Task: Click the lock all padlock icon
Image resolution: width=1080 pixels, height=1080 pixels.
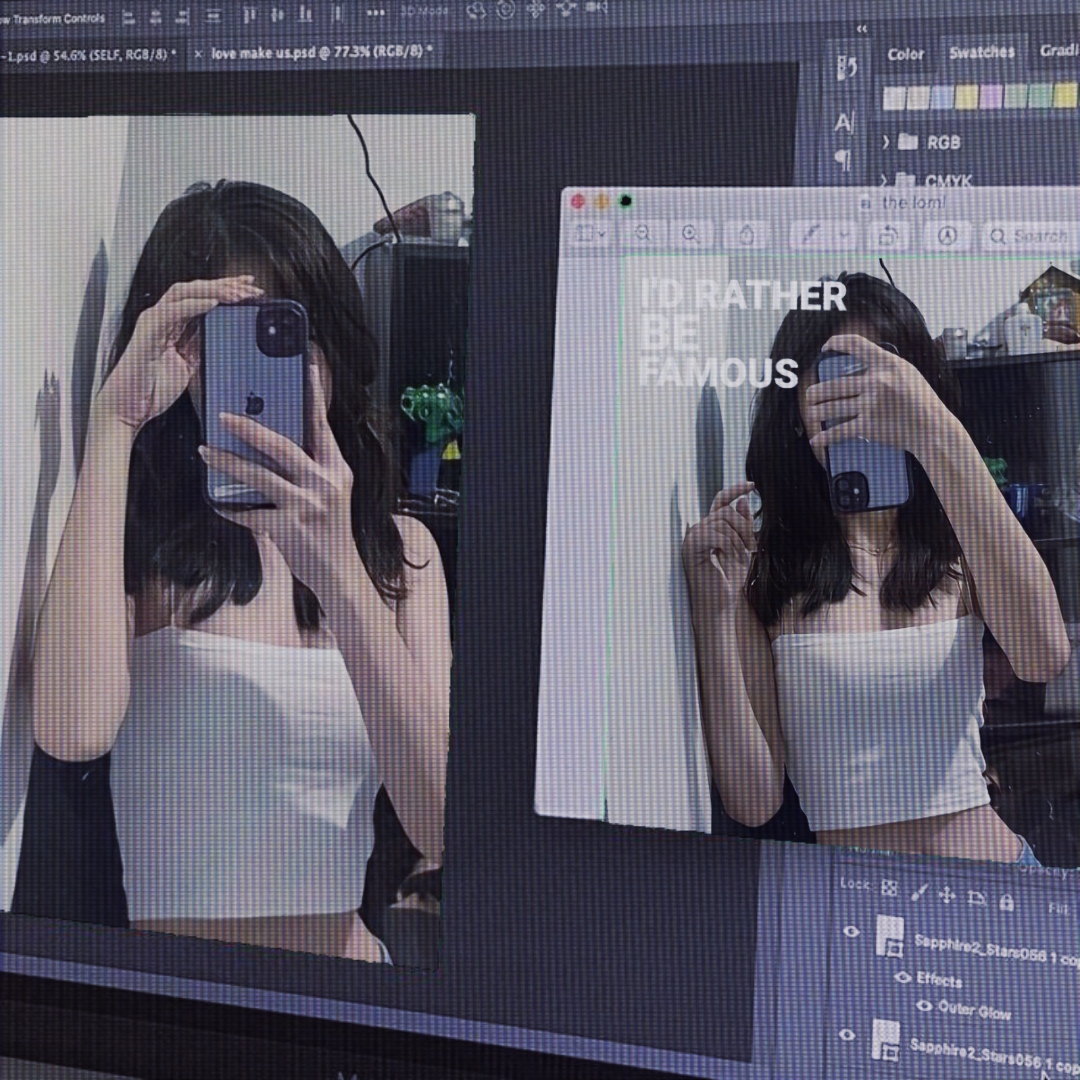Action: tap(1006, 902)
